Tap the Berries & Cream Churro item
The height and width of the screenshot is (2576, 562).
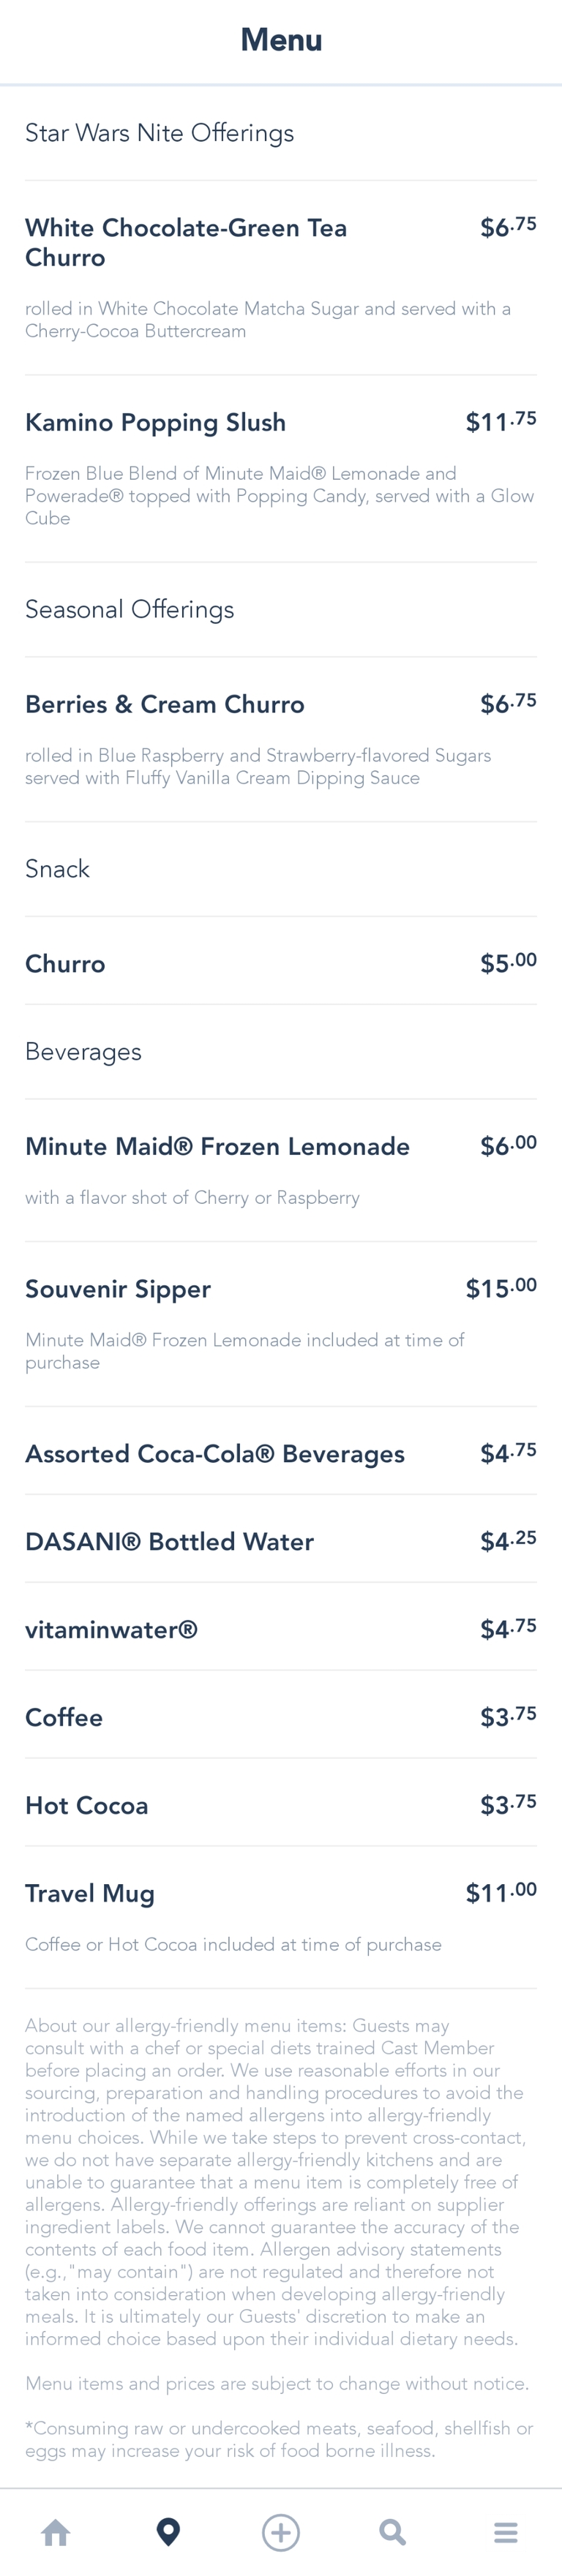pos(165,705)
